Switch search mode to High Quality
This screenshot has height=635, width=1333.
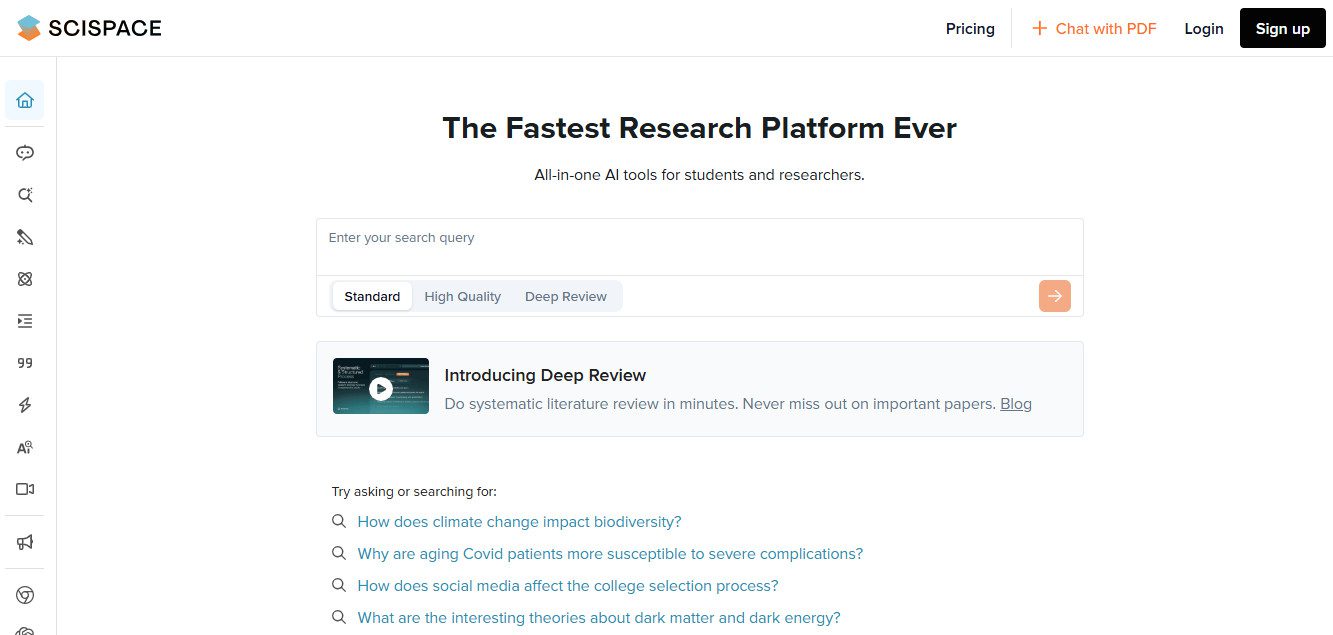[x=462, y=296]
